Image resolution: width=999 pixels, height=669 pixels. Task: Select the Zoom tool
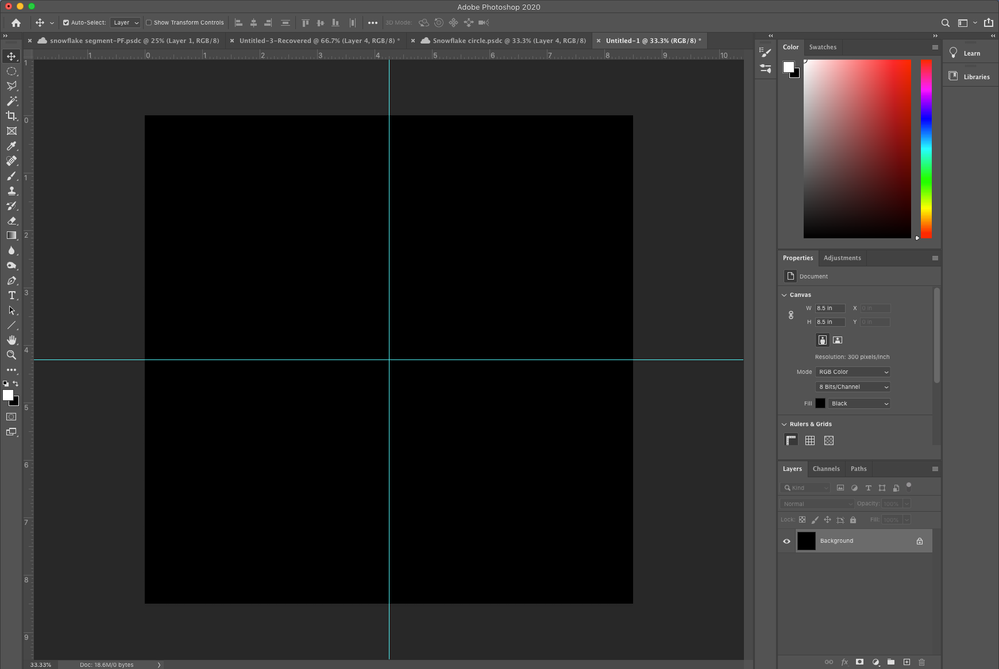(11, 355)
